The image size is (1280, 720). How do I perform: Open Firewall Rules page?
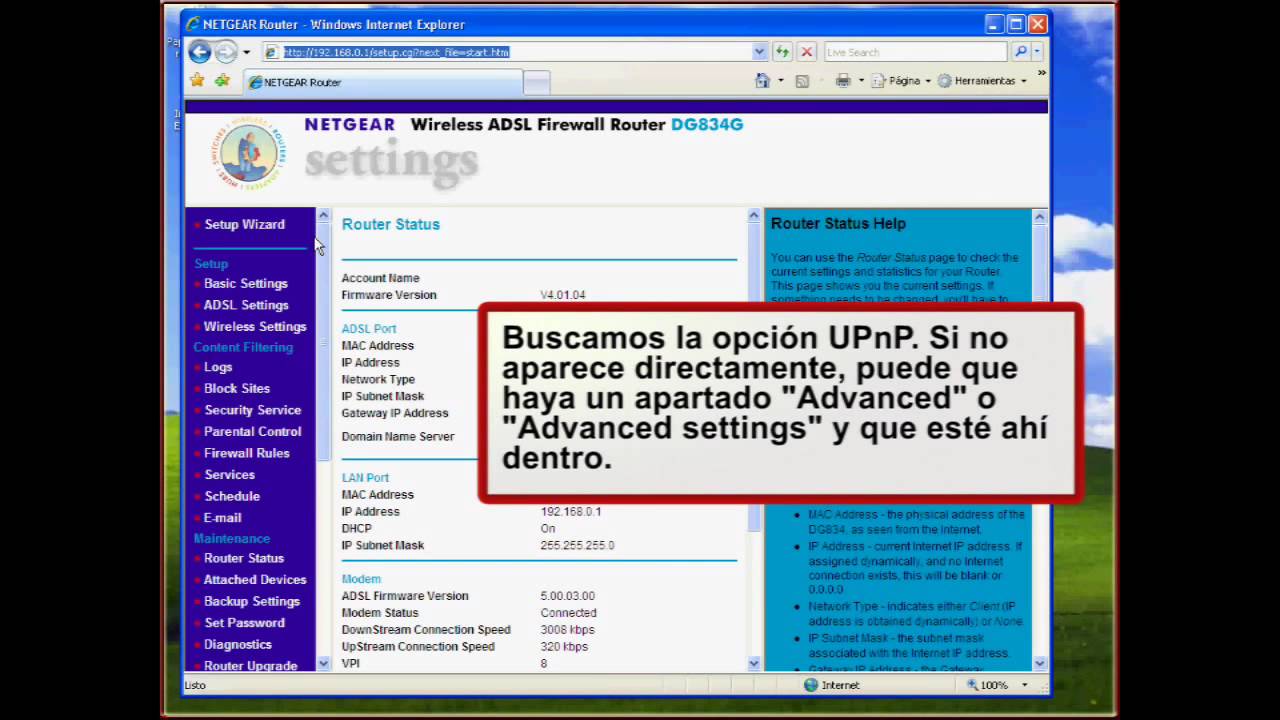click(x=246, y=453)
